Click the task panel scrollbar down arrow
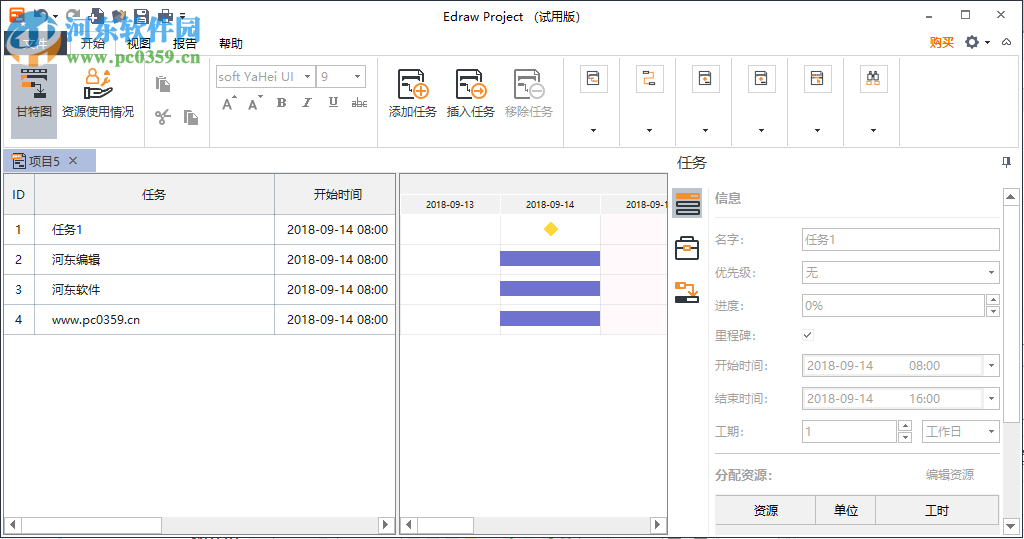 point(1010,526)
